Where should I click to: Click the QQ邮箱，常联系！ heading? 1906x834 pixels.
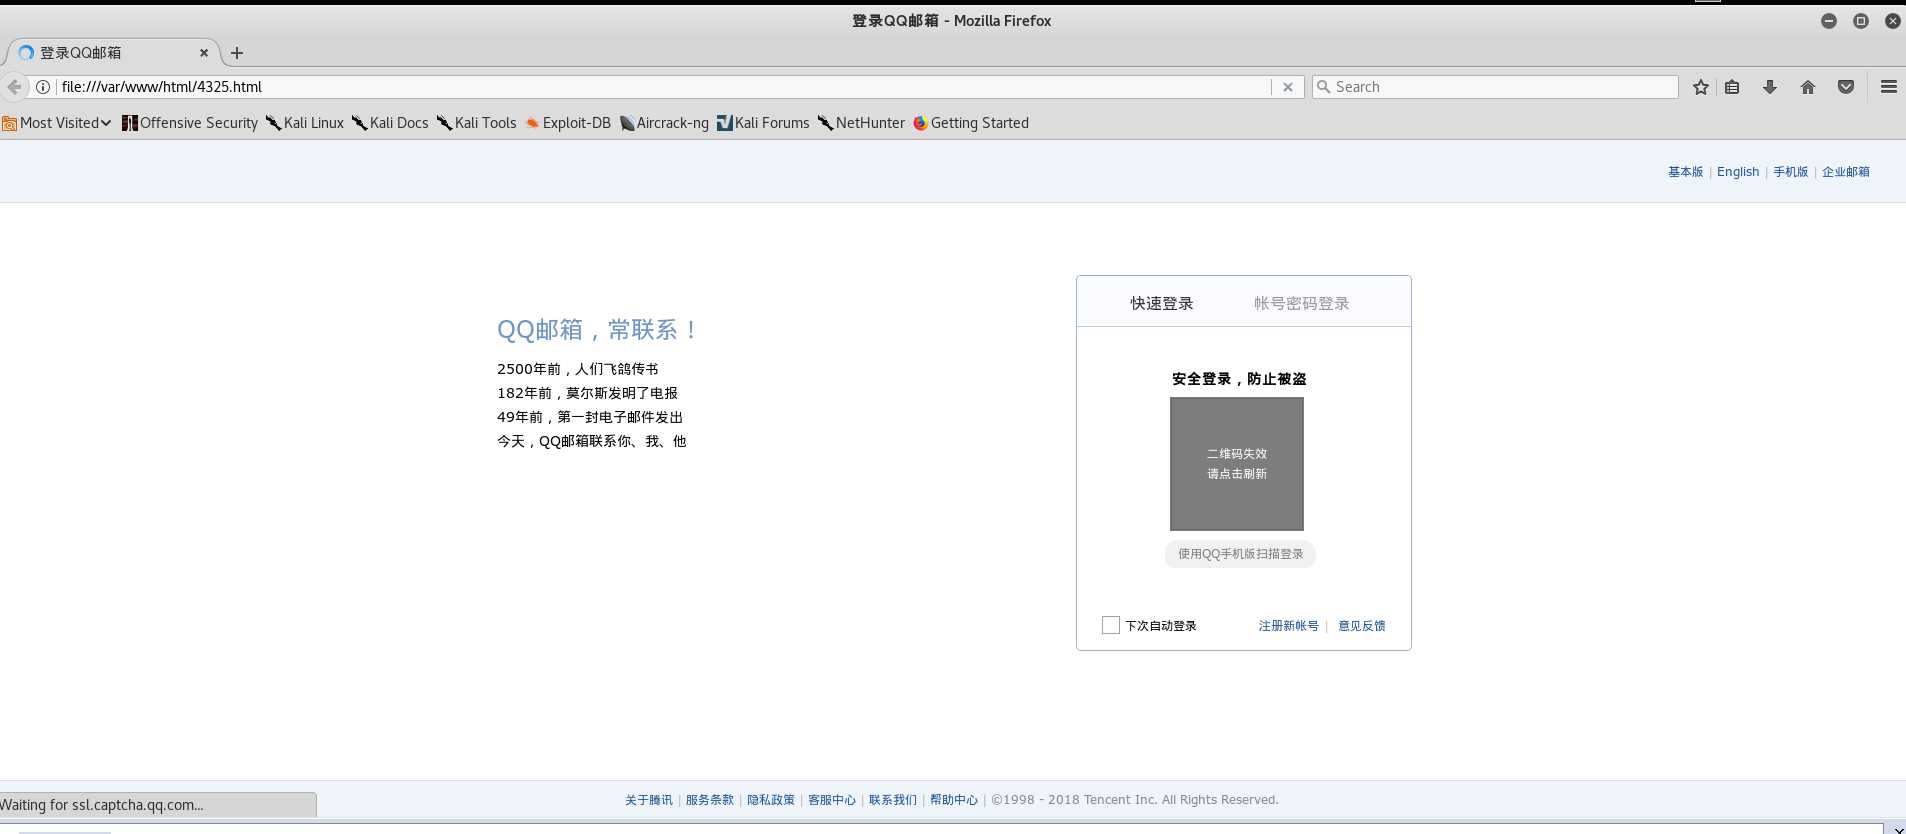pyautogui.click(x=598, y=330)
